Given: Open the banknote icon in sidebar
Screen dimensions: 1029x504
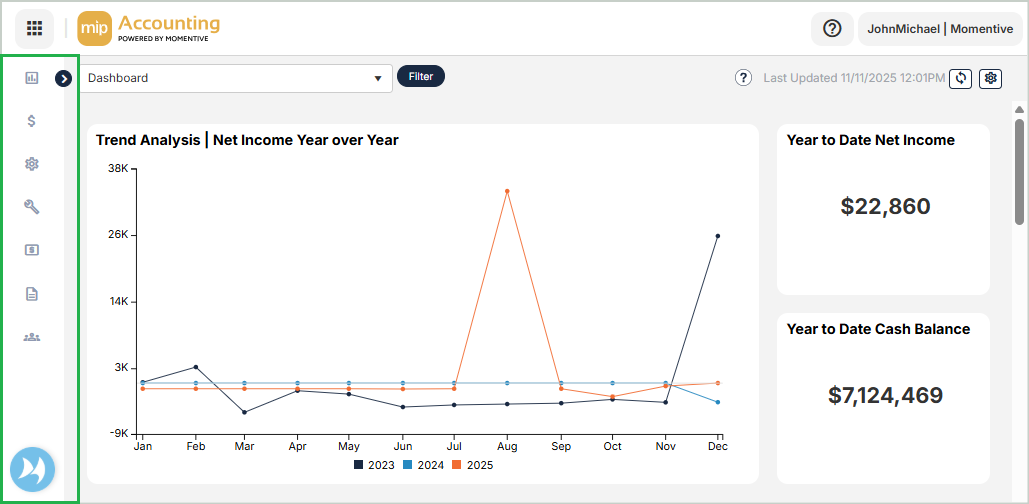Looking at the screenshot, I should coord(32,250).
